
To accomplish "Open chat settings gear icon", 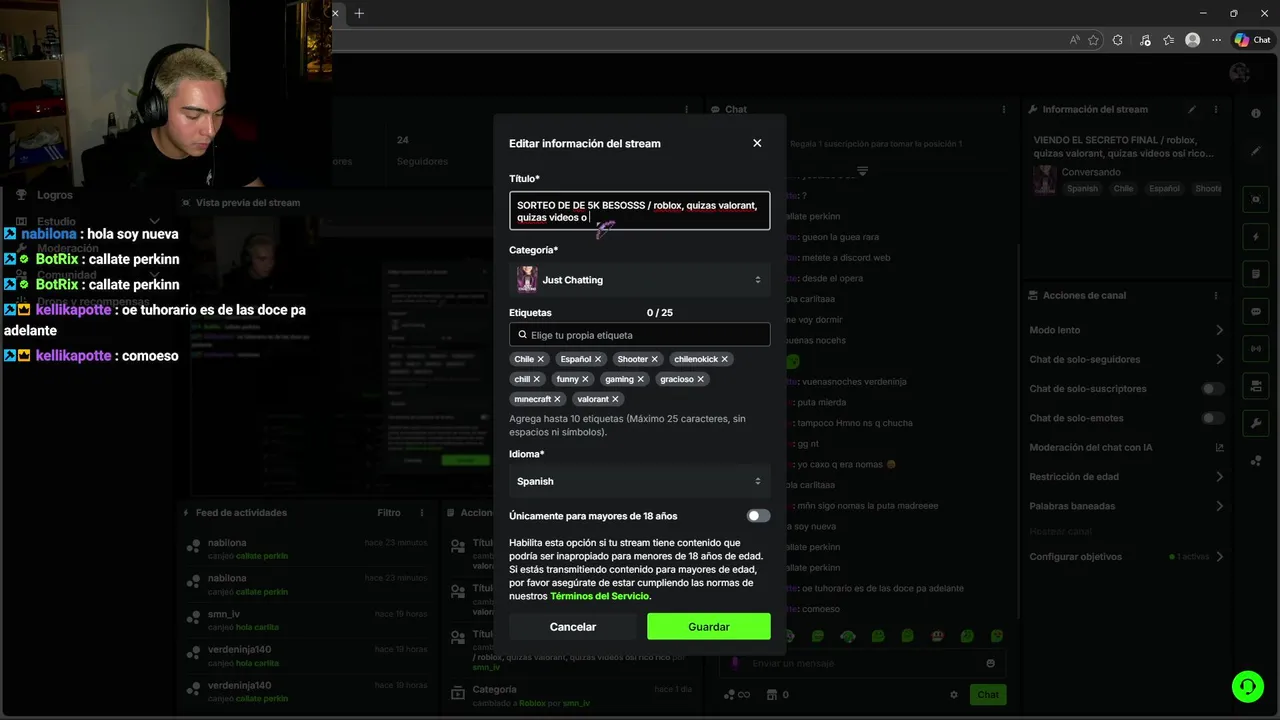I will (x=954, y=695).
